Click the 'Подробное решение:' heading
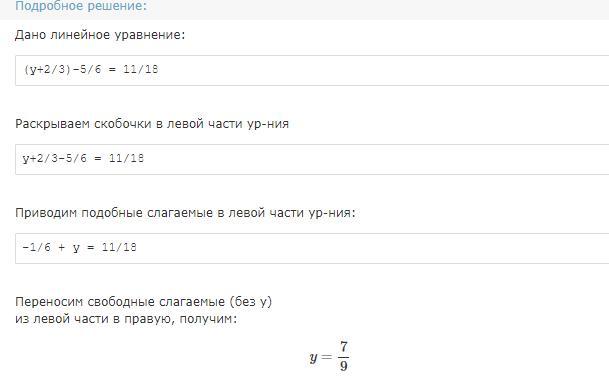The image size is (609, 389). 81,6
